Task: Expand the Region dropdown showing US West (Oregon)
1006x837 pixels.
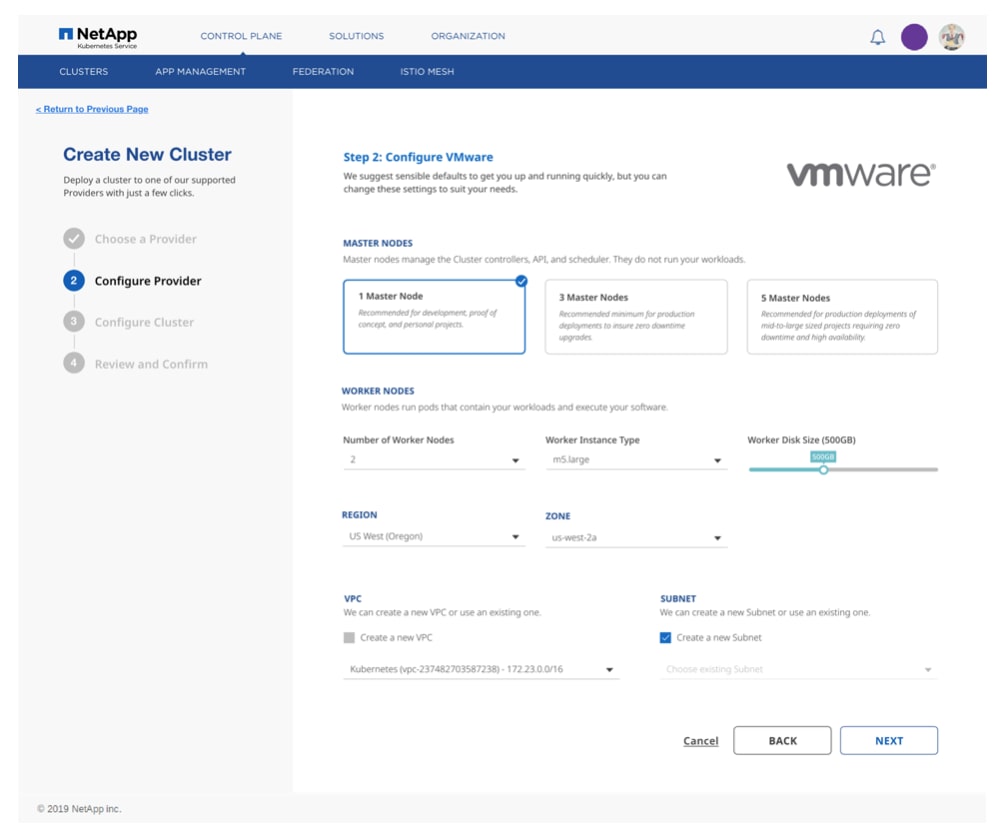Action: 433,537
